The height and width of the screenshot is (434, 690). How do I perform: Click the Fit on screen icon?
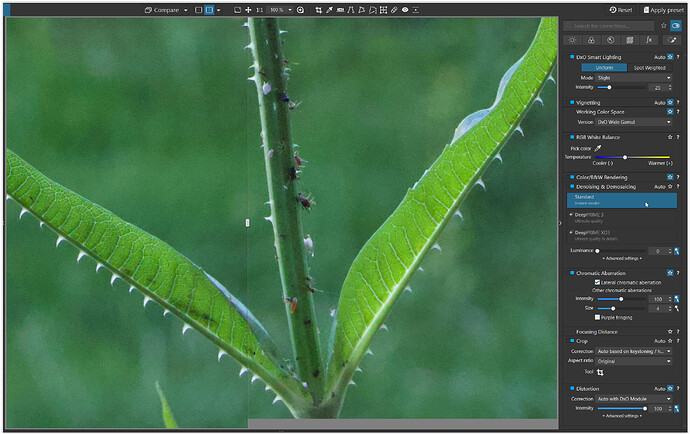click(237, 10)
